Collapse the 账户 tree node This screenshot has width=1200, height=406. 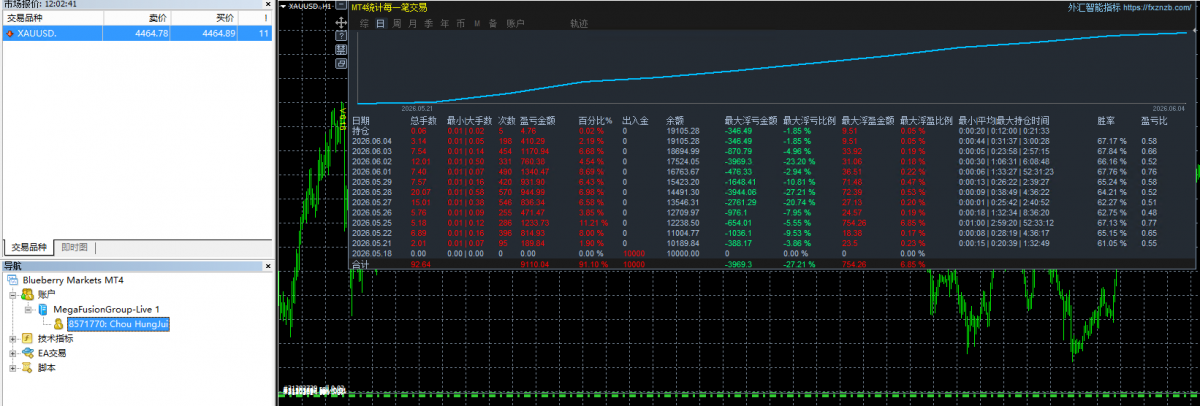(x=12, y=295)
